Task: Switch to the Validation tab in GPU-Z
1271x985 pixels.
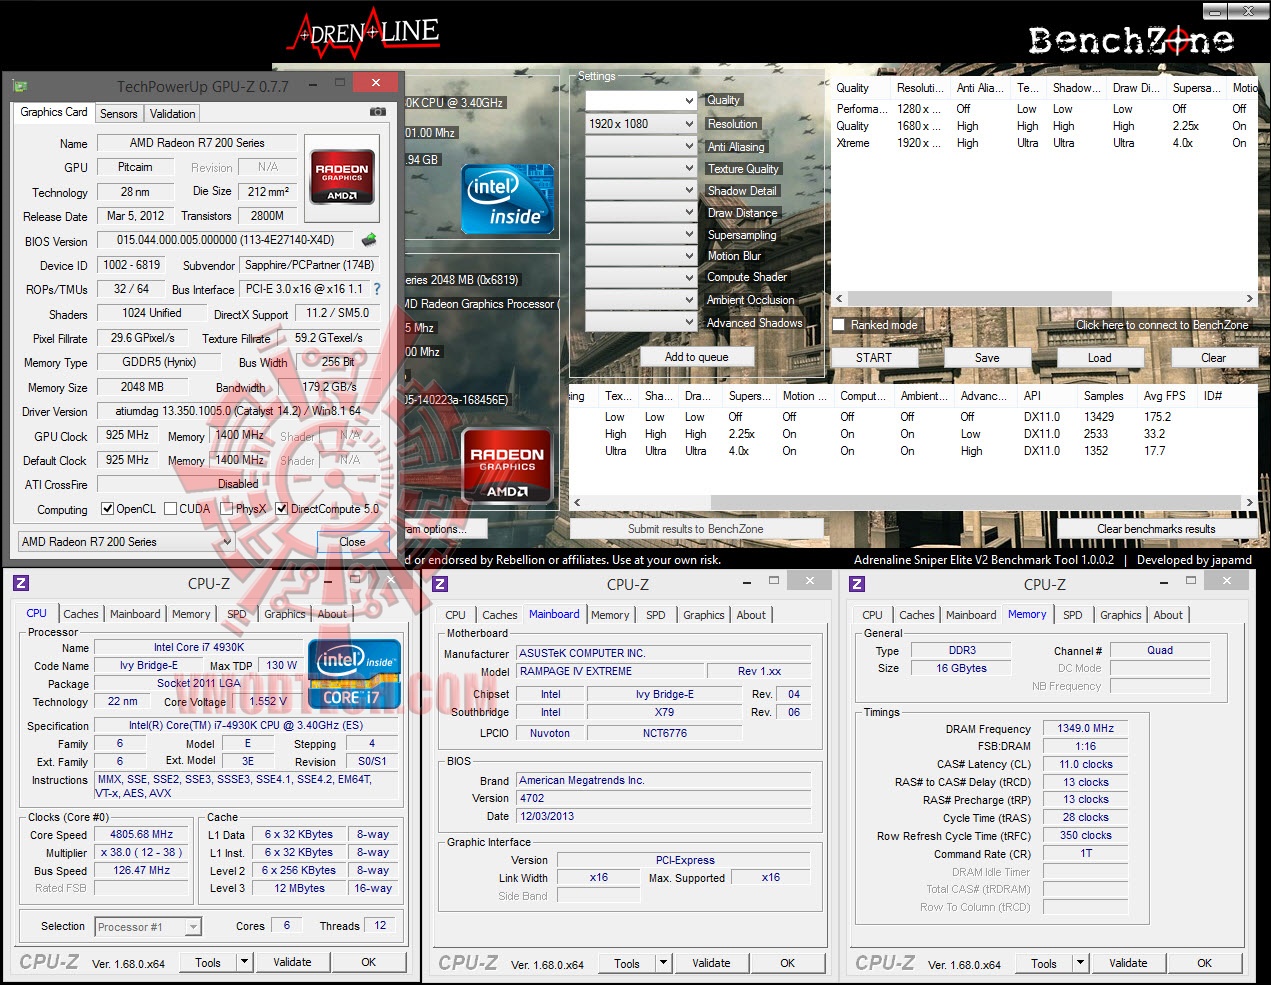Action: [173, 114]
